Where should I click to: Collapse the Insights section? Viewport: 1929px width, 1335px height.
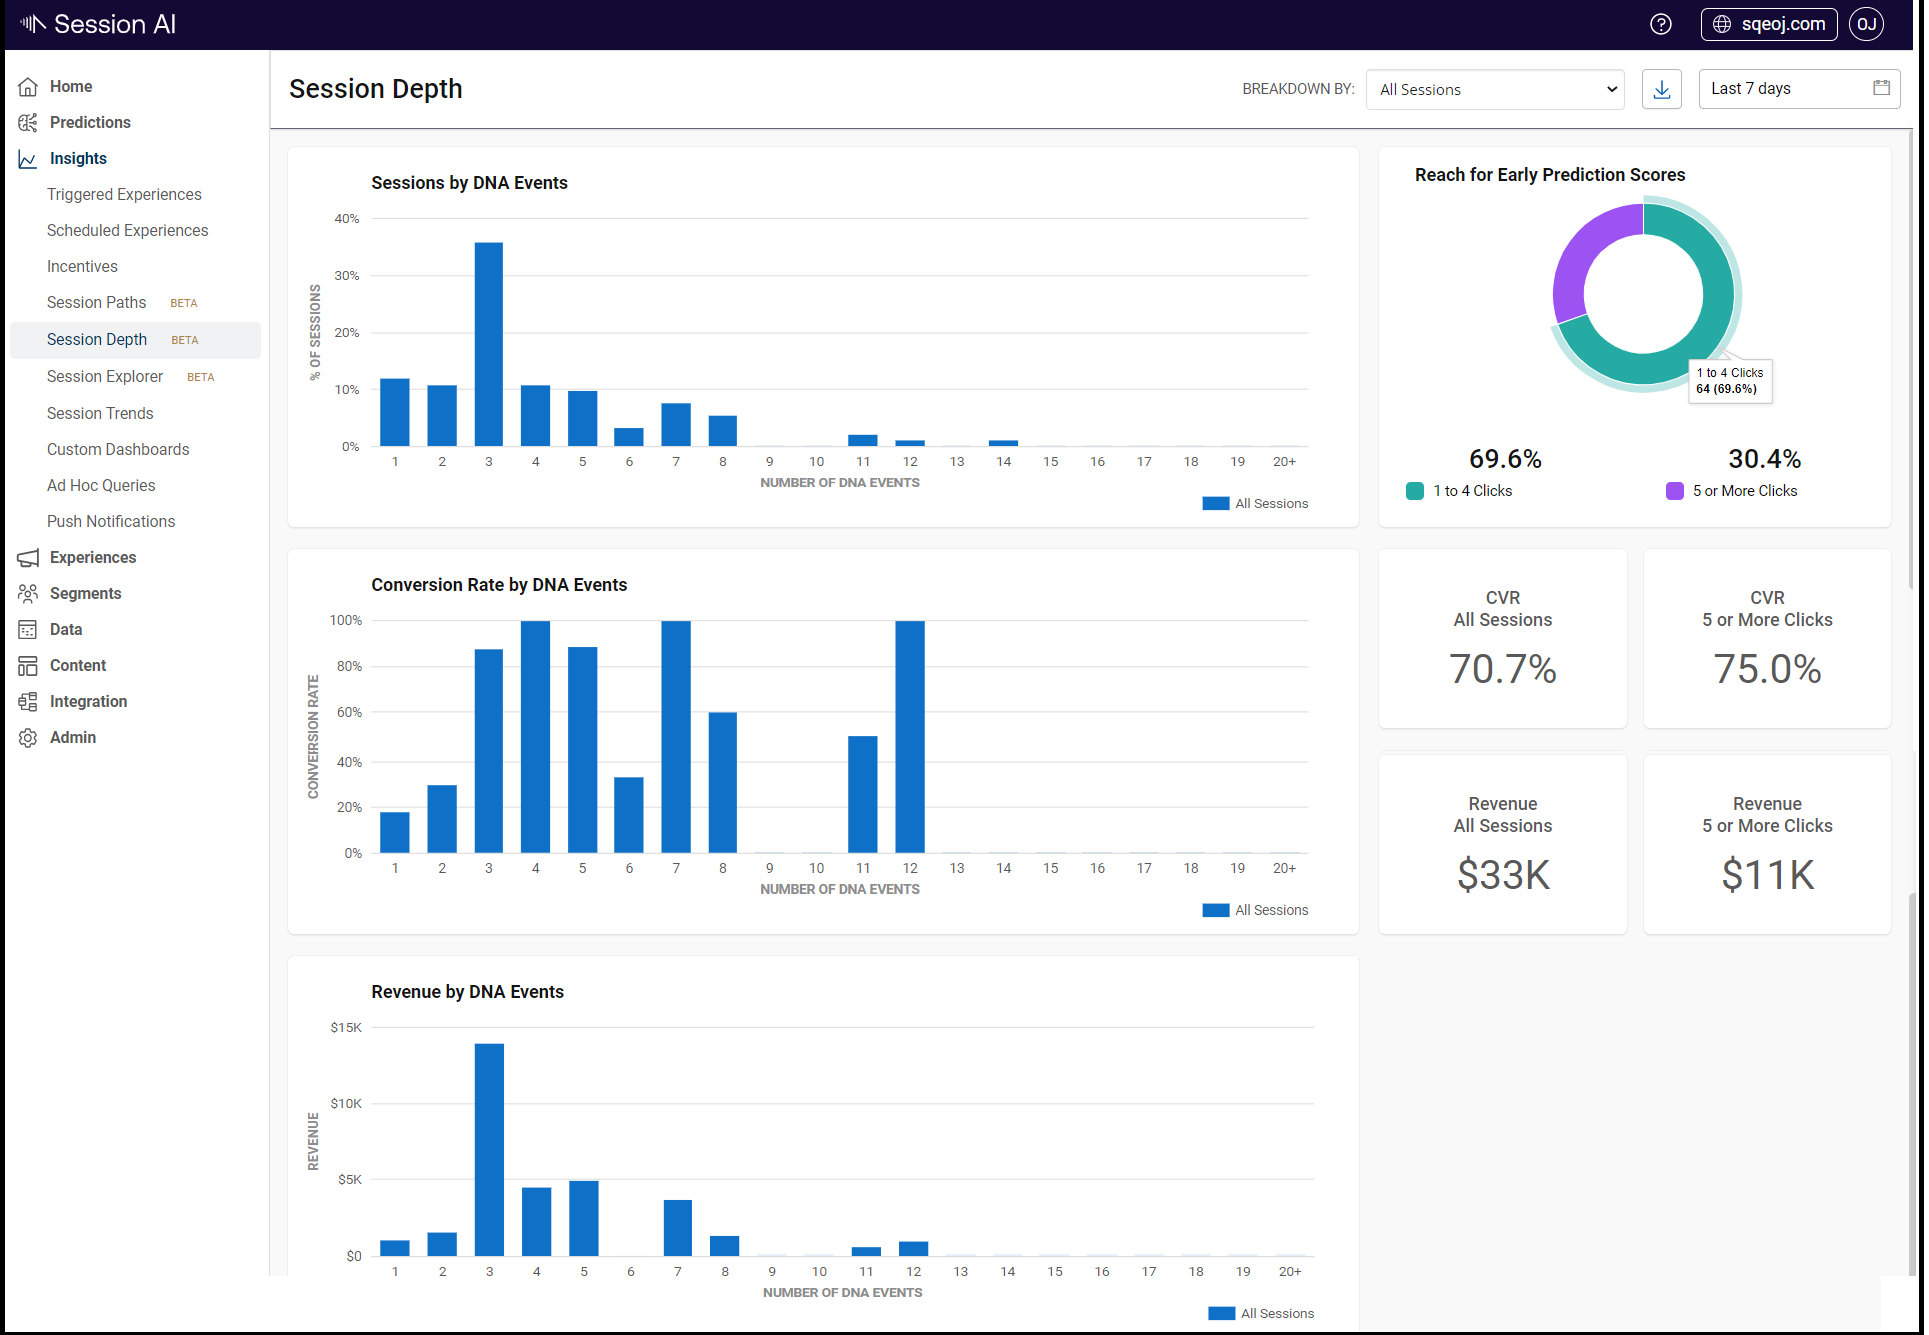pyautogui.click(x=78, y=159)
